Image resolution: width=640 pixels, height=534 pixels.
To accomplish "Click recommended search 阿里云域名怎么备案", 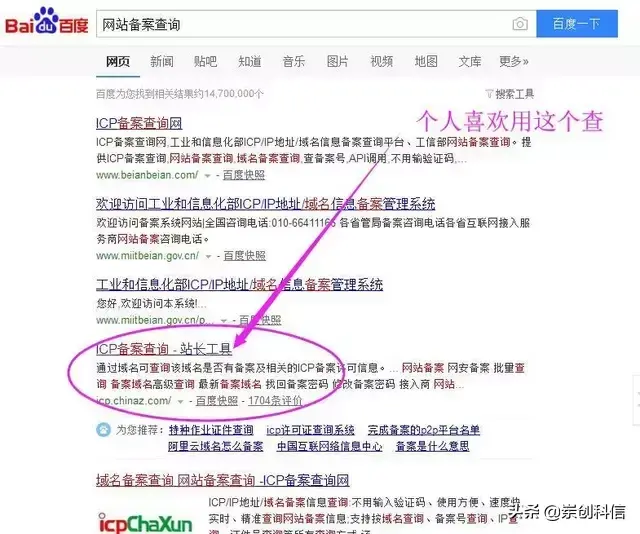I will [x=216, y=446].
